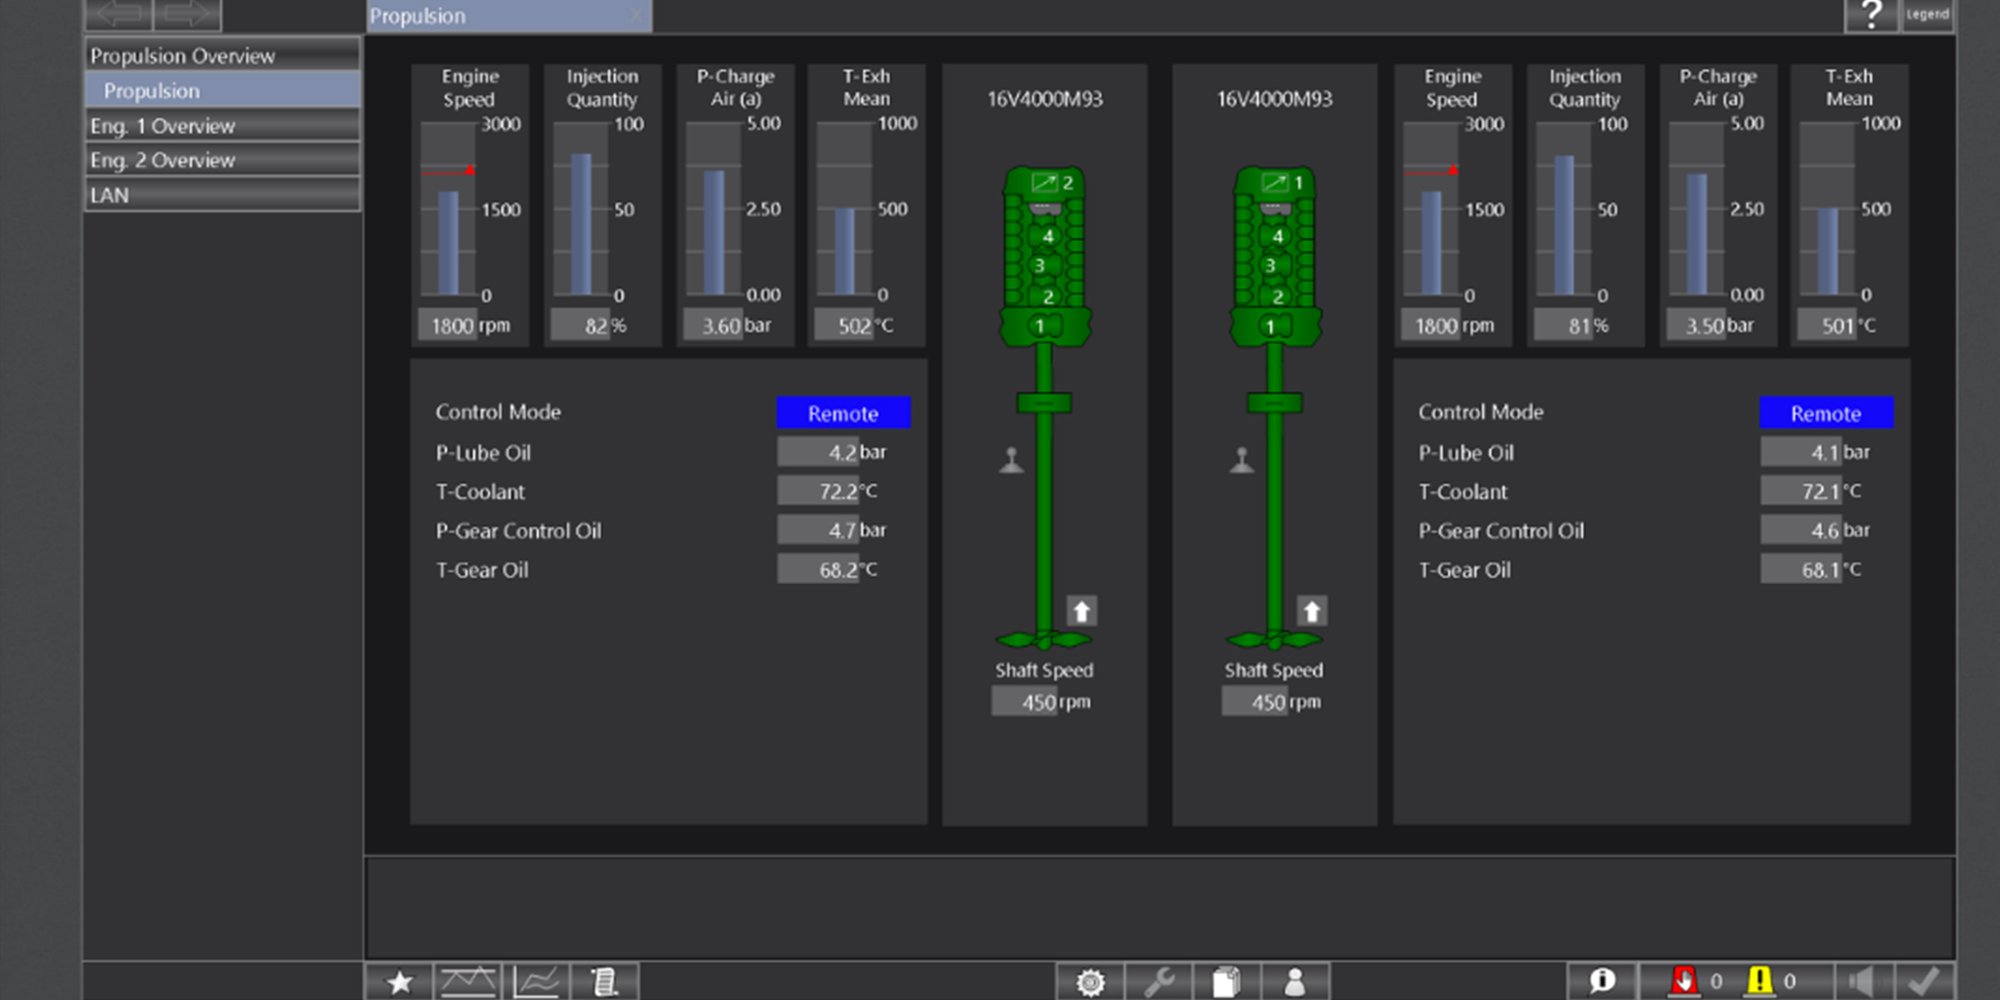Viewport: 2000px width, 1000px height.
Task: Click the favorites star icon
Action: click(400, 982)
